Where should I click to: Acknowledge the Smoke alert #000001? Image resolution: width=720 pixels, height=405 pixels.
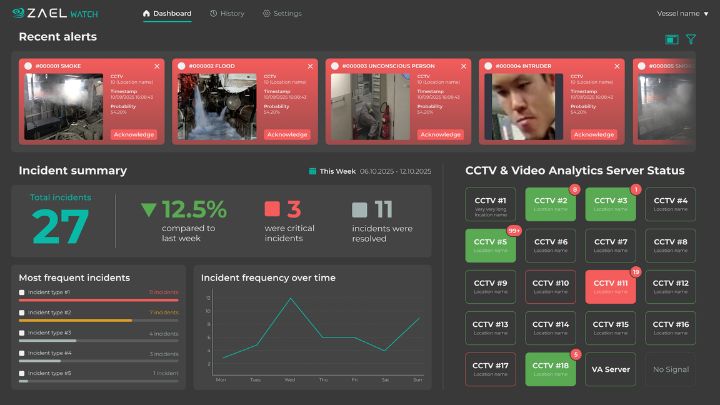pyautogui.click(x=134, y=135)
